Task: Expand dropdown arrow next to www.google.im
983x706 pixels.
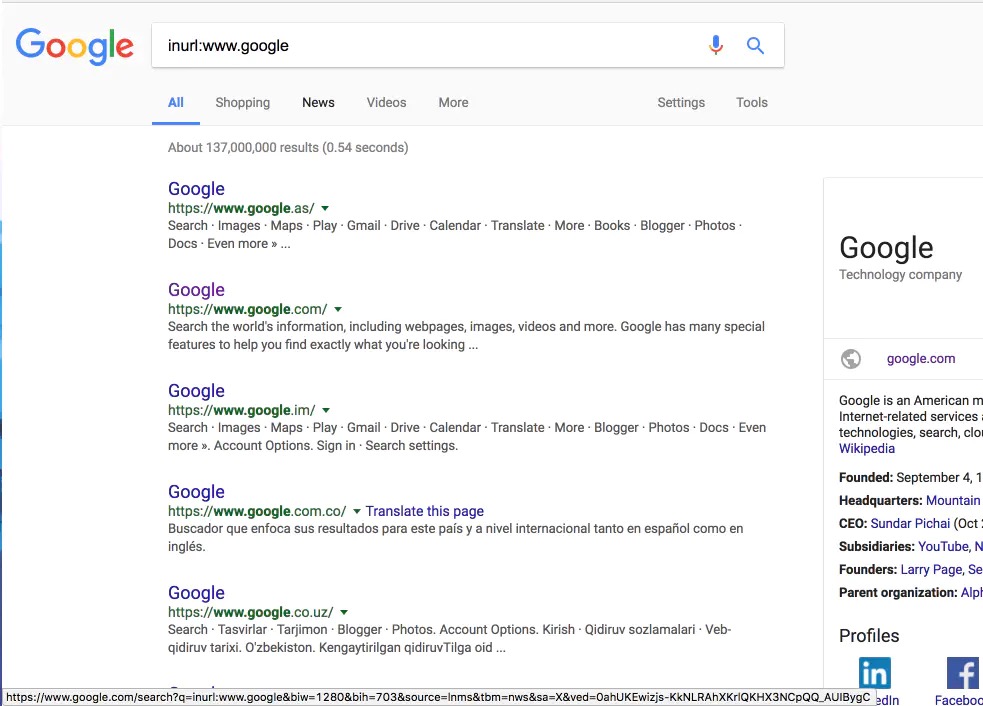Action: coord(326,410)
